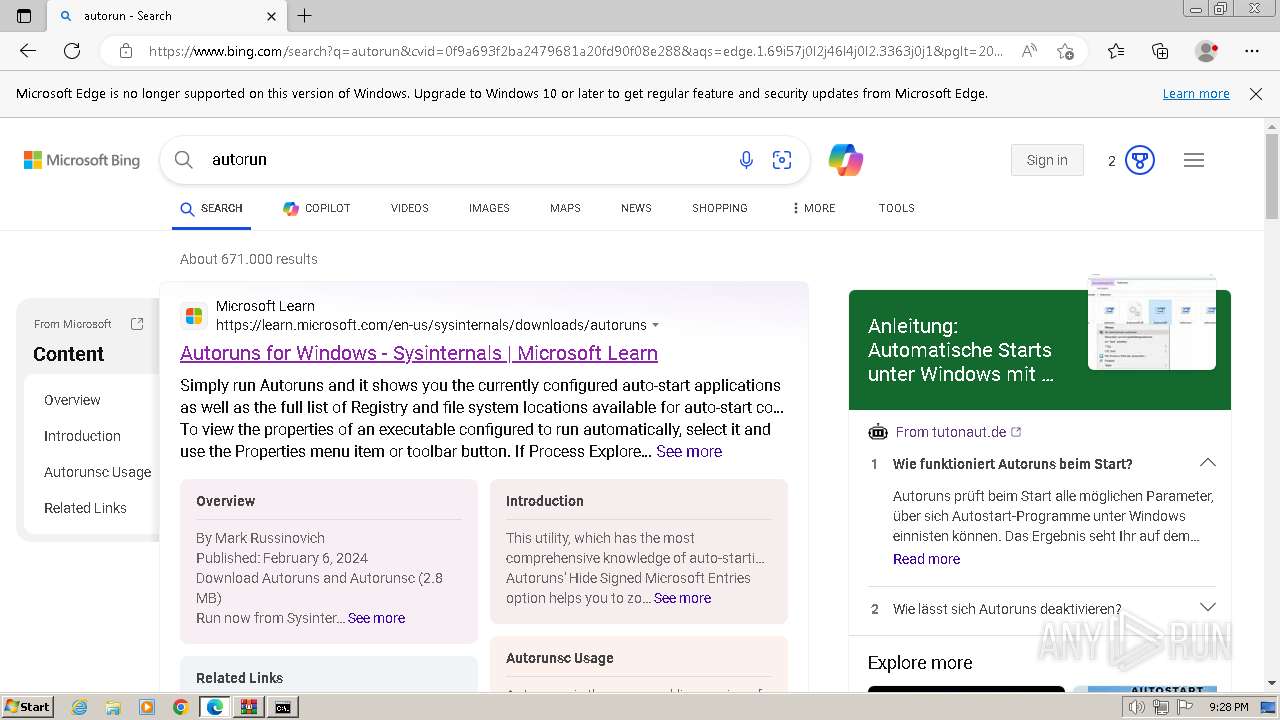Switch to the SHOPPING tab

[x=720, y=208]
